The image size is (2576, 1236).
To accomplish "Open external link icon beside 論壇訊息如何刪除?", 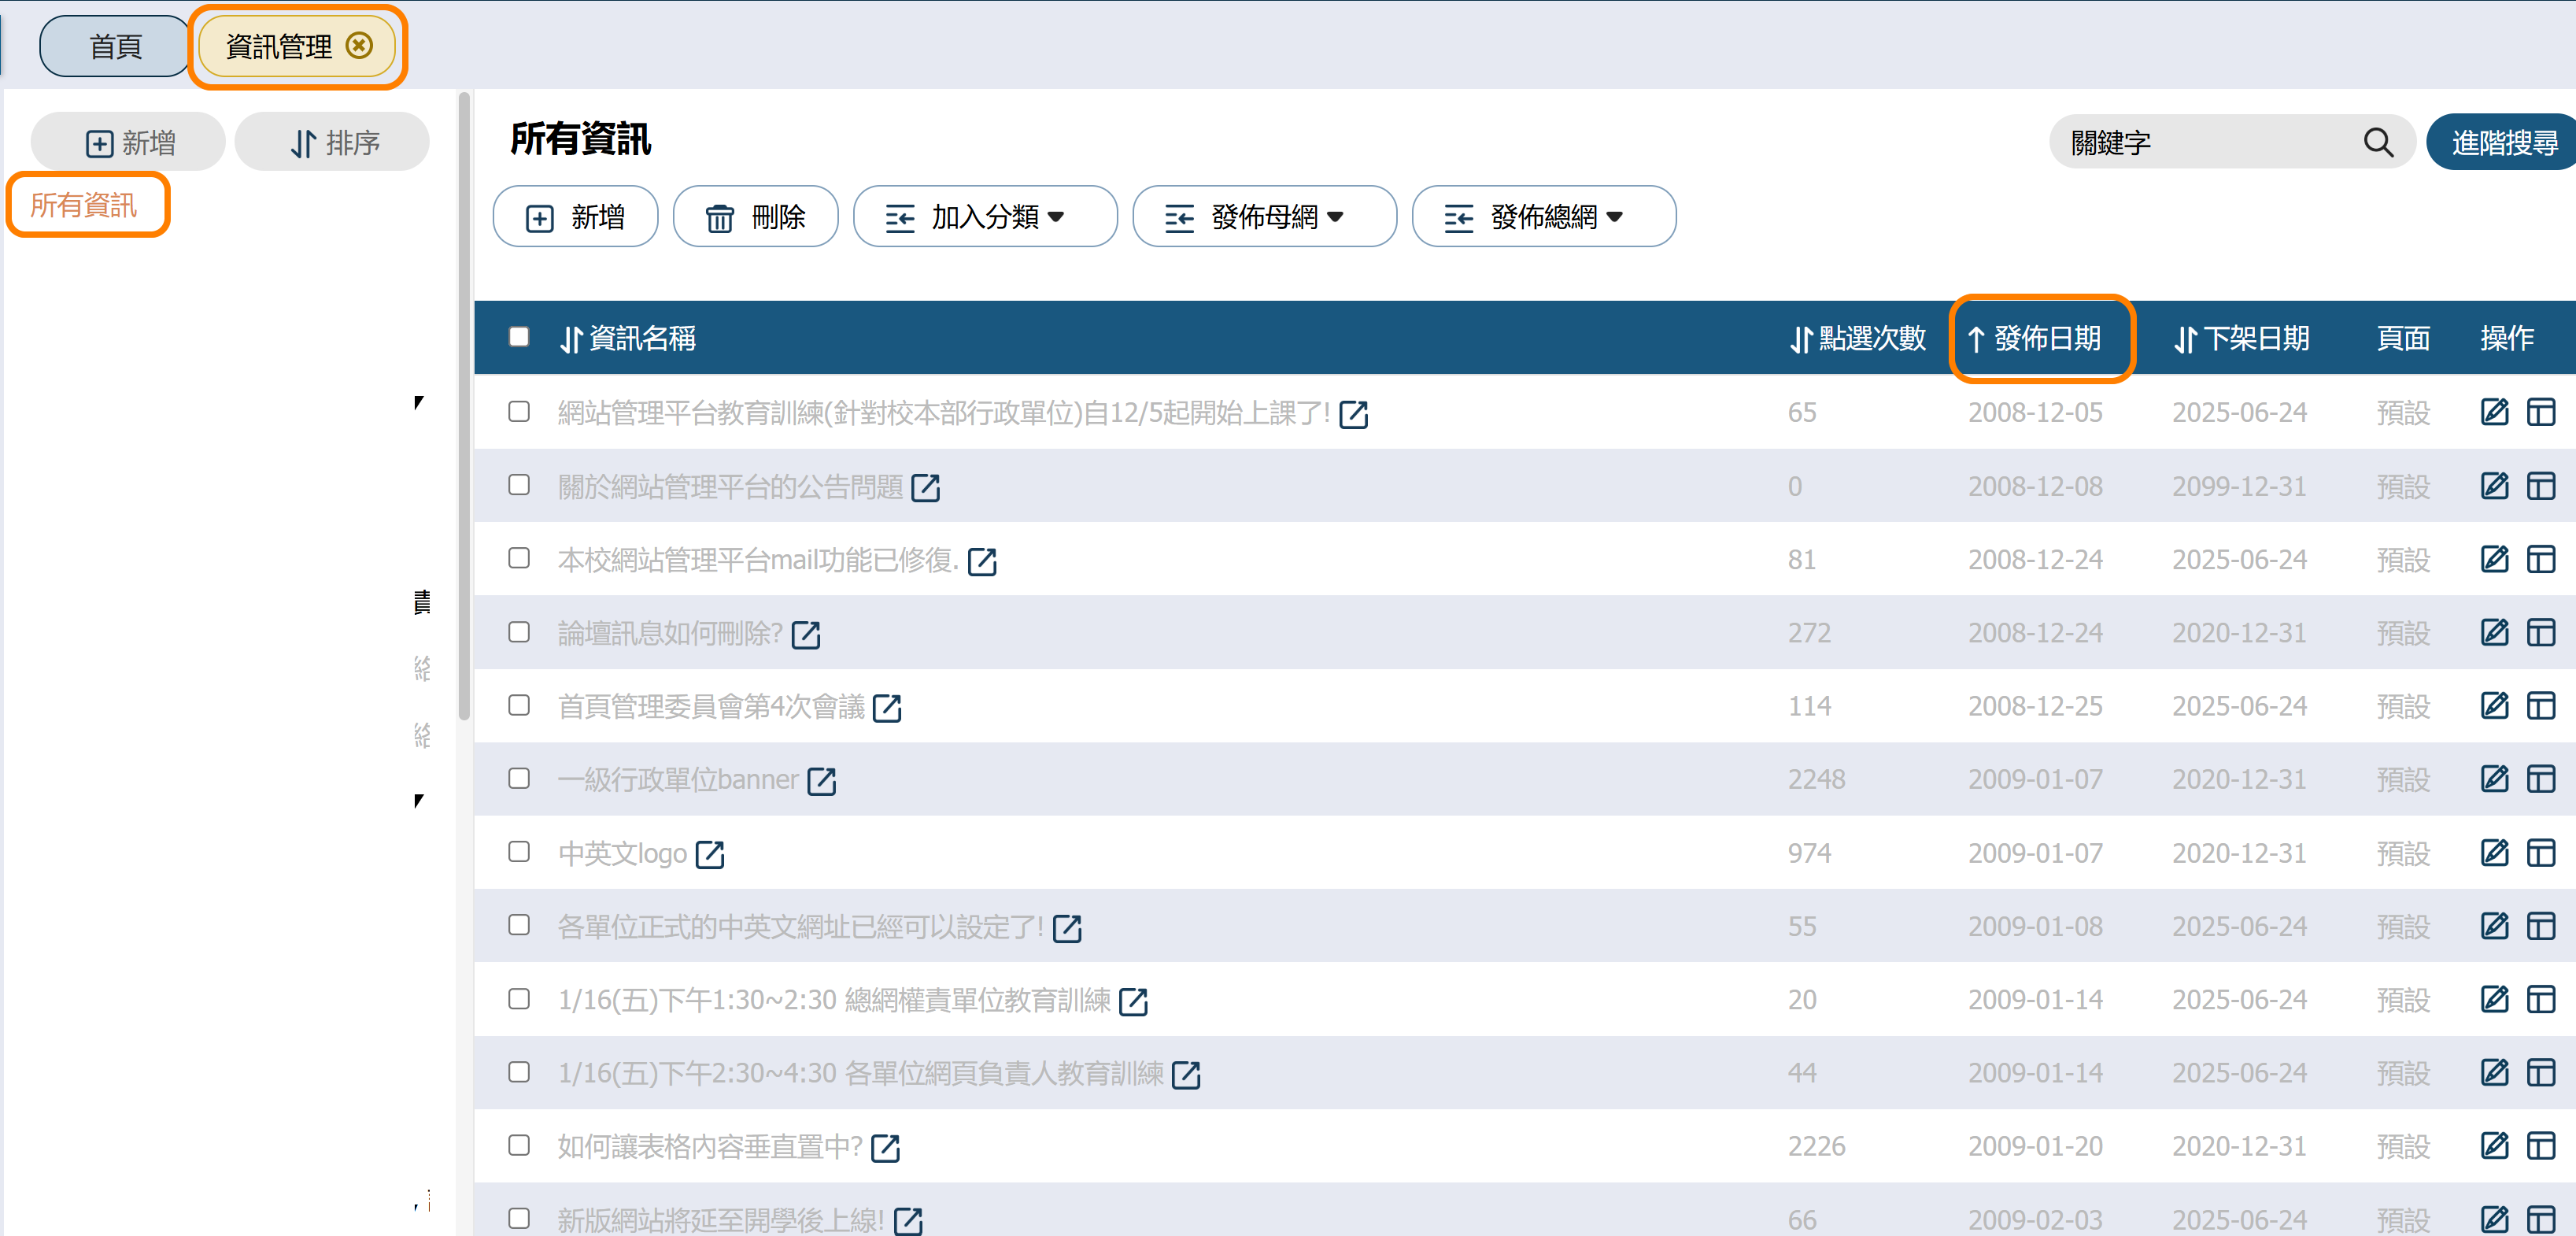I will pos(805,634).
